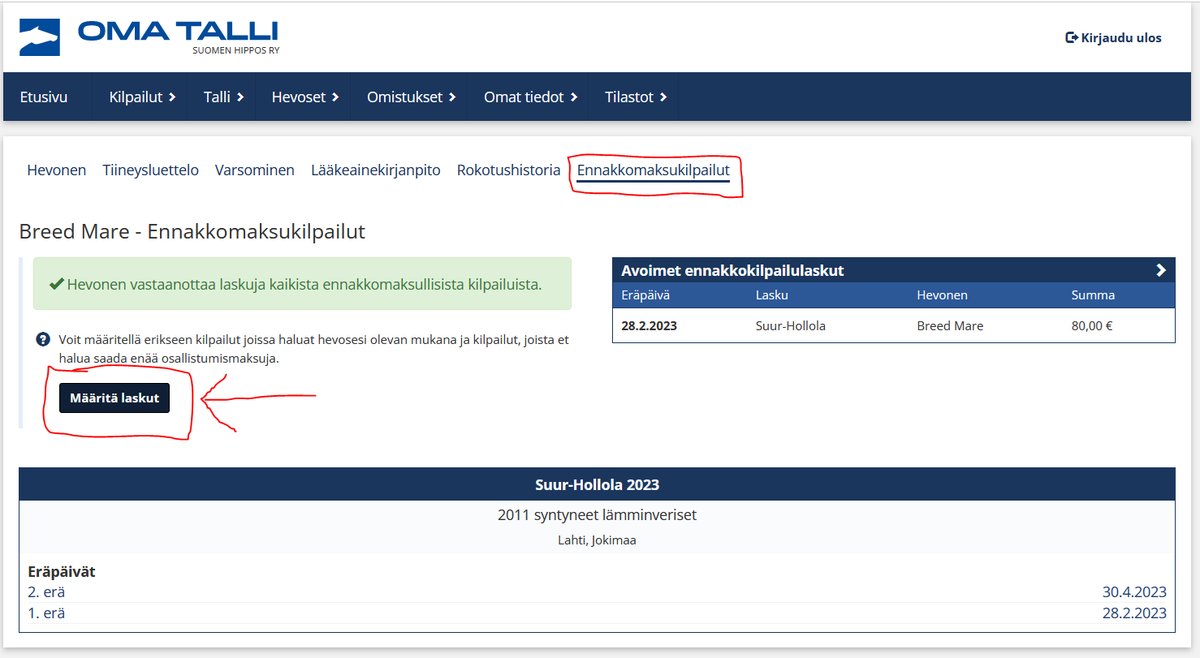The width and height of the screenshot is (1200, 658).
Task: Click the 2. erä installment row
Action: click(597, 592)
